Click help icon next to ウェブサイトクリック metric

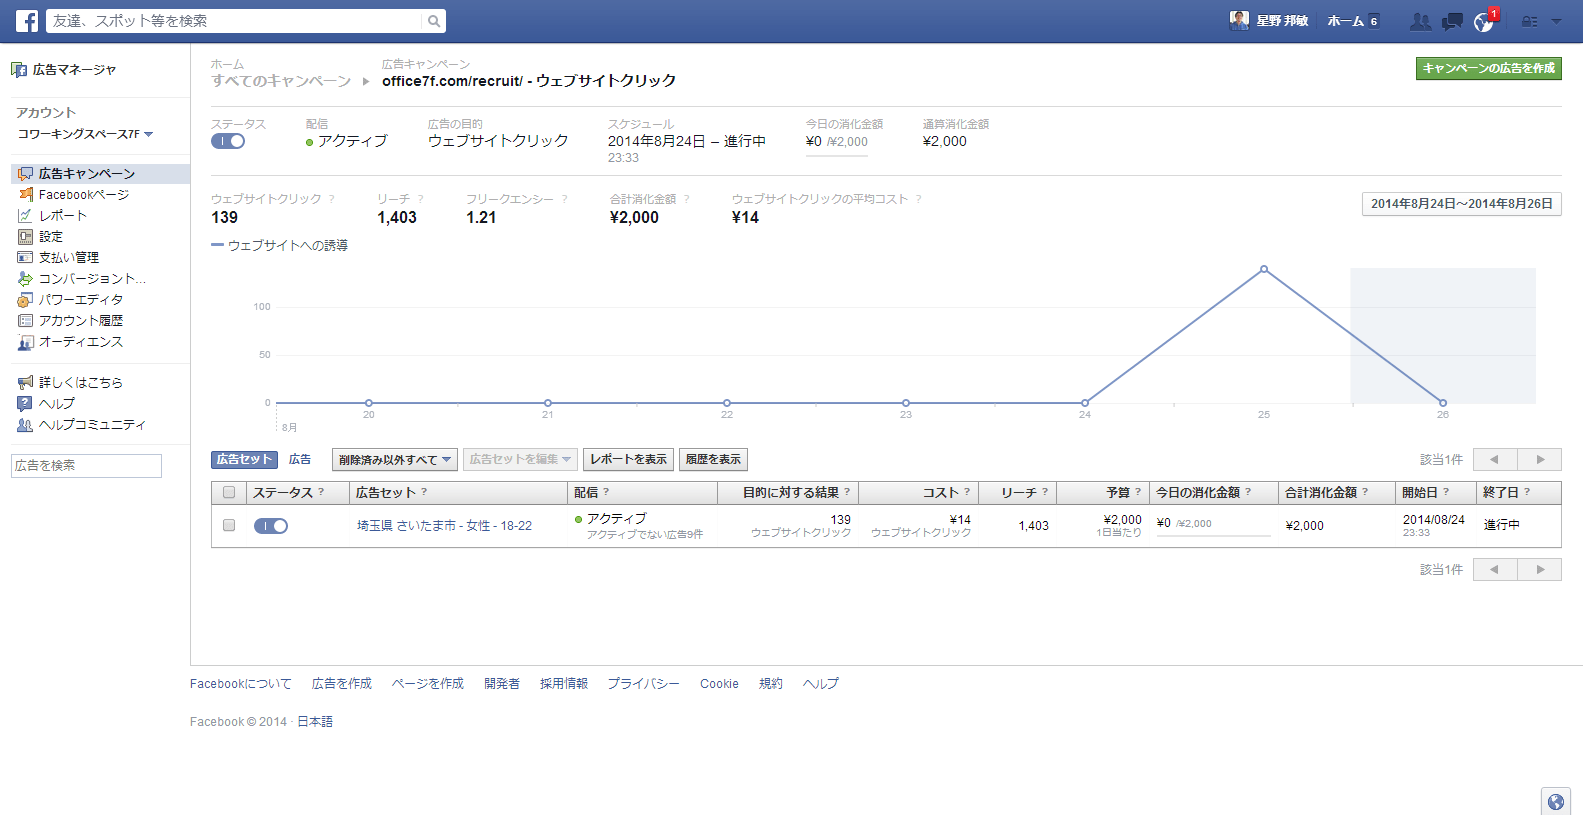click(332, 199)
